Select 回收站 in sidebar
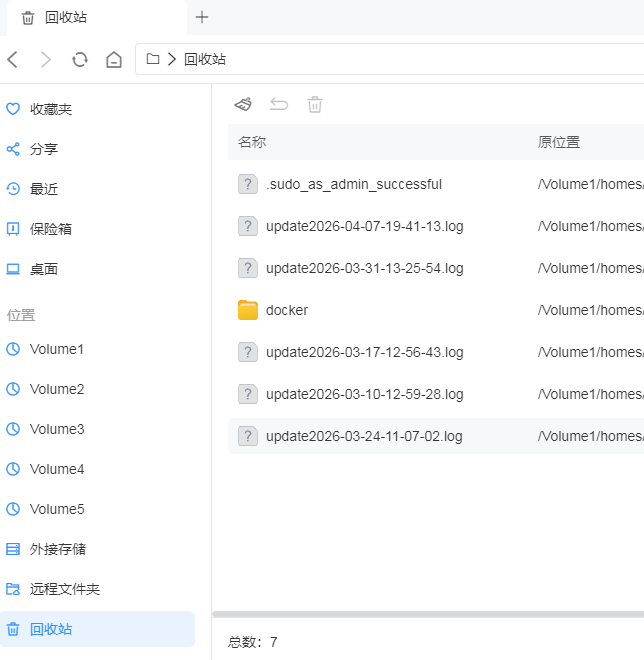644x660 pixels. [x=98, y=629]
